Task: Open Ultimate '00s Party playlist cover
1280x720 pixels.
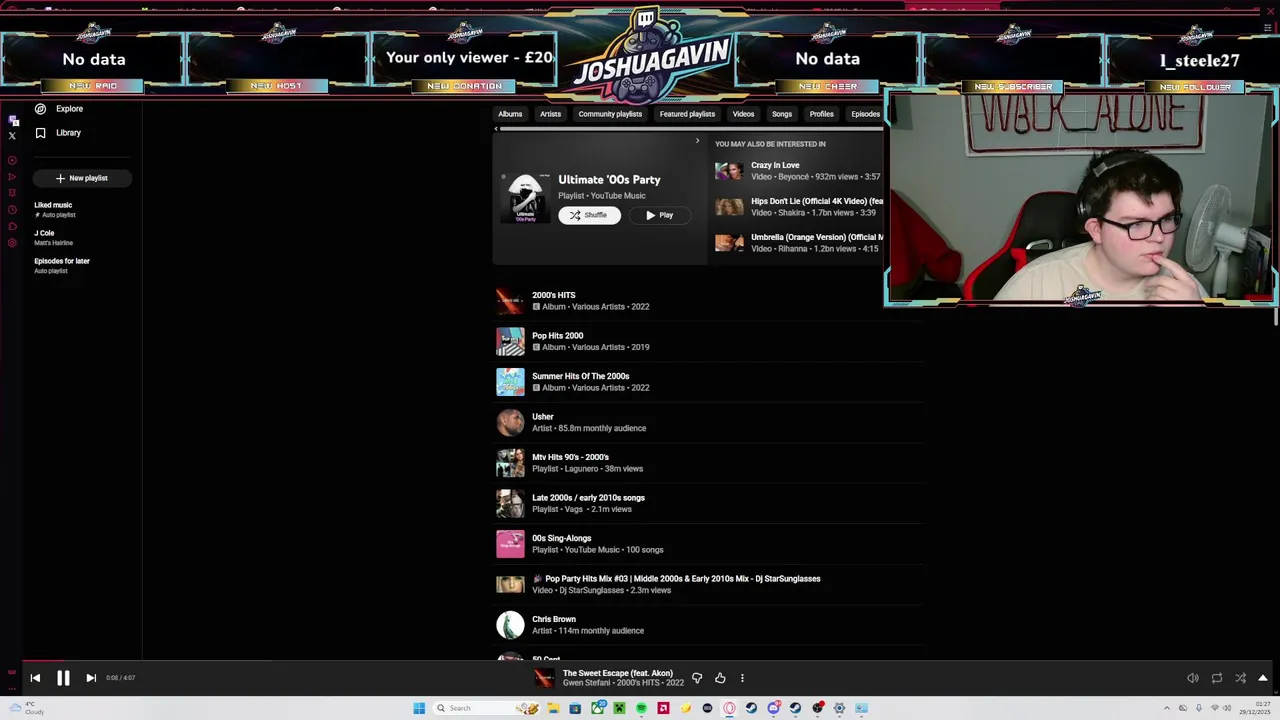Action: pos(525,198)
